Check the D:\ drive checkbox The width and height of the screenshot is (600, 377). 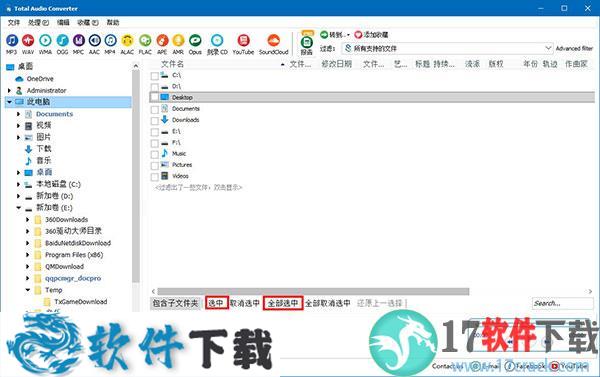(x=154, y=87)
